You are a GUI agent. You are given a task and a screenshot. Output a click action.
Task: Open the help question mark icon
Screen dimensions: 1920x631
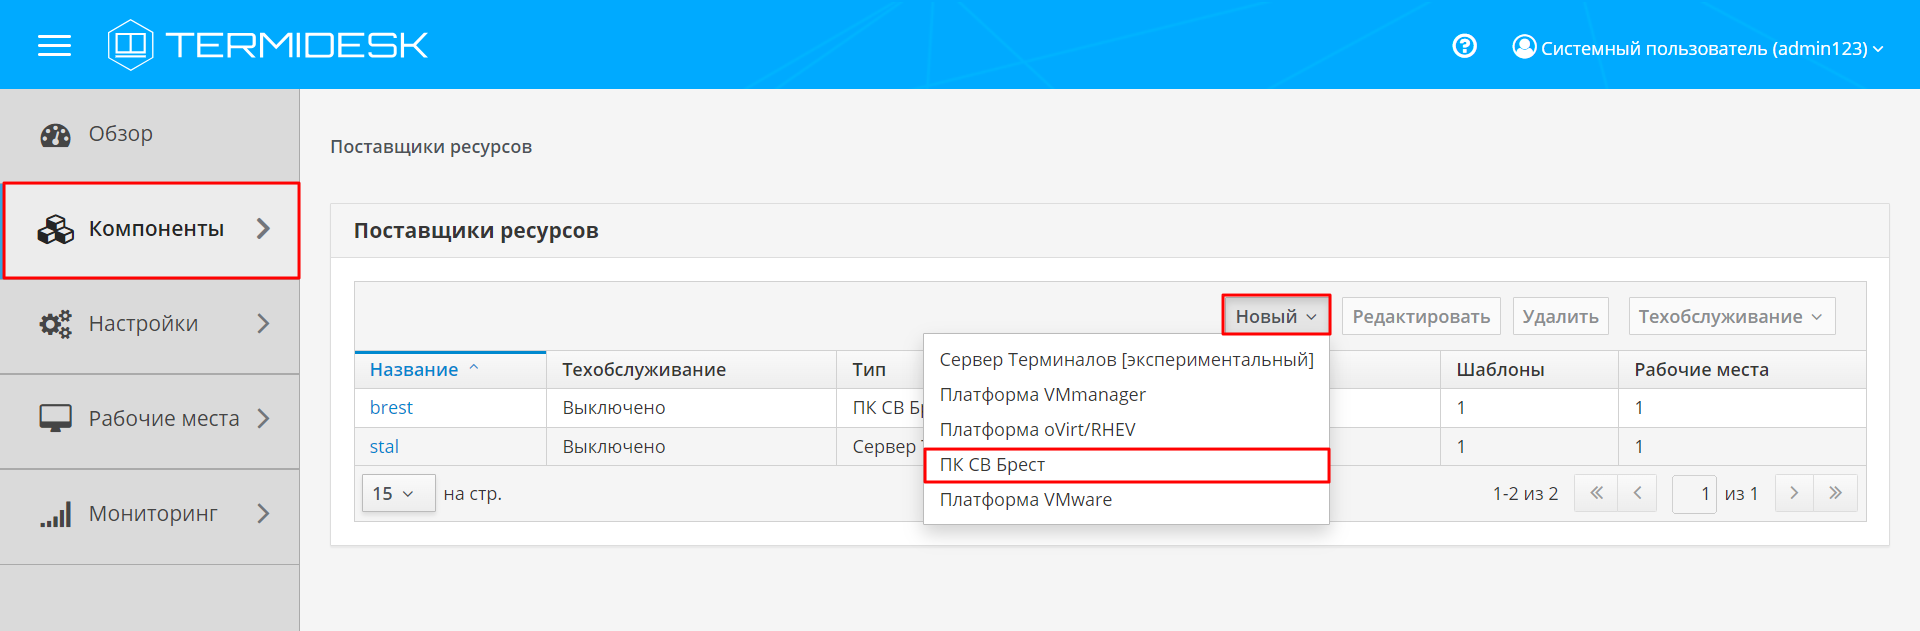click(1464, 46)
